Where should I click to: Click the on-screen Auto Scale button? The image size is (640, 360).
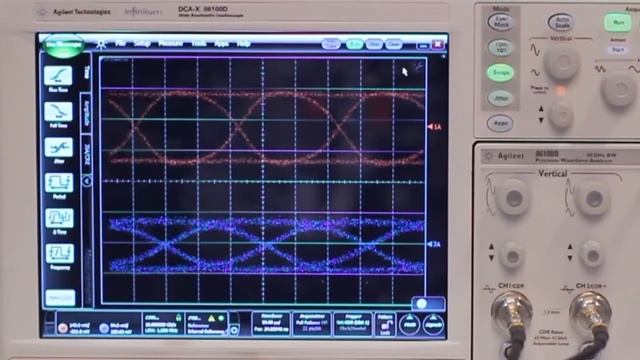coord(331,44)
